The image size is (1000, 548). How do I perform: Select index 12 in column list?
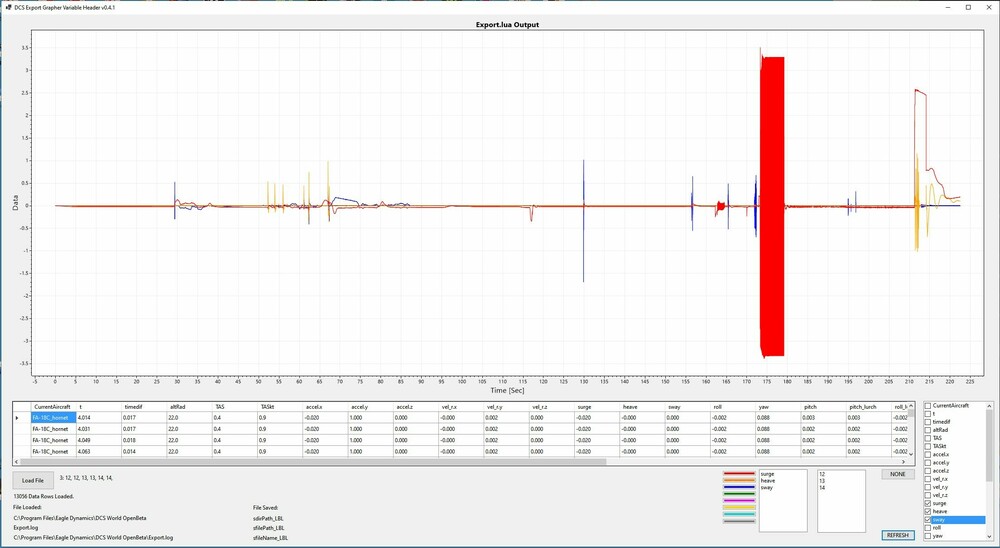[822, 474]
